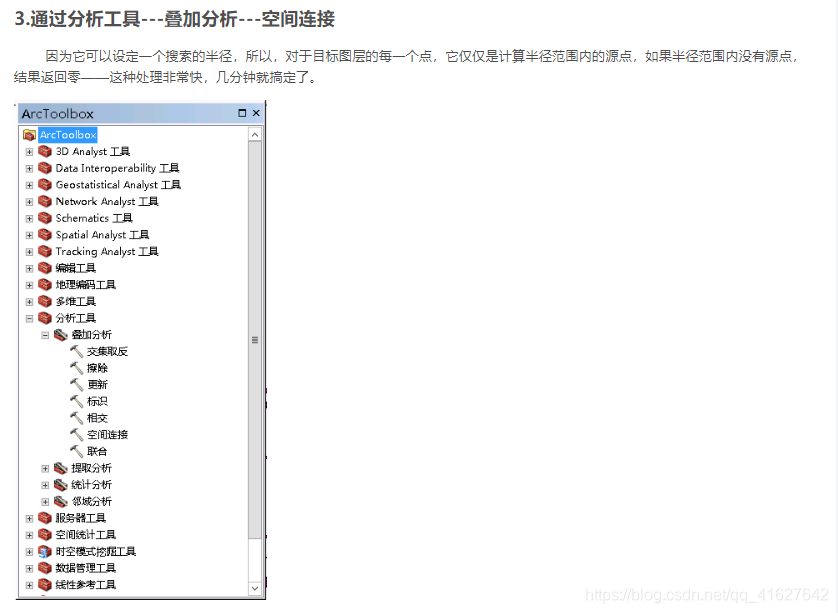The height and width of the screenshot is (613, 838).
Task: Click the 多维工具 toolbox icon
Action: click(45, 301)
